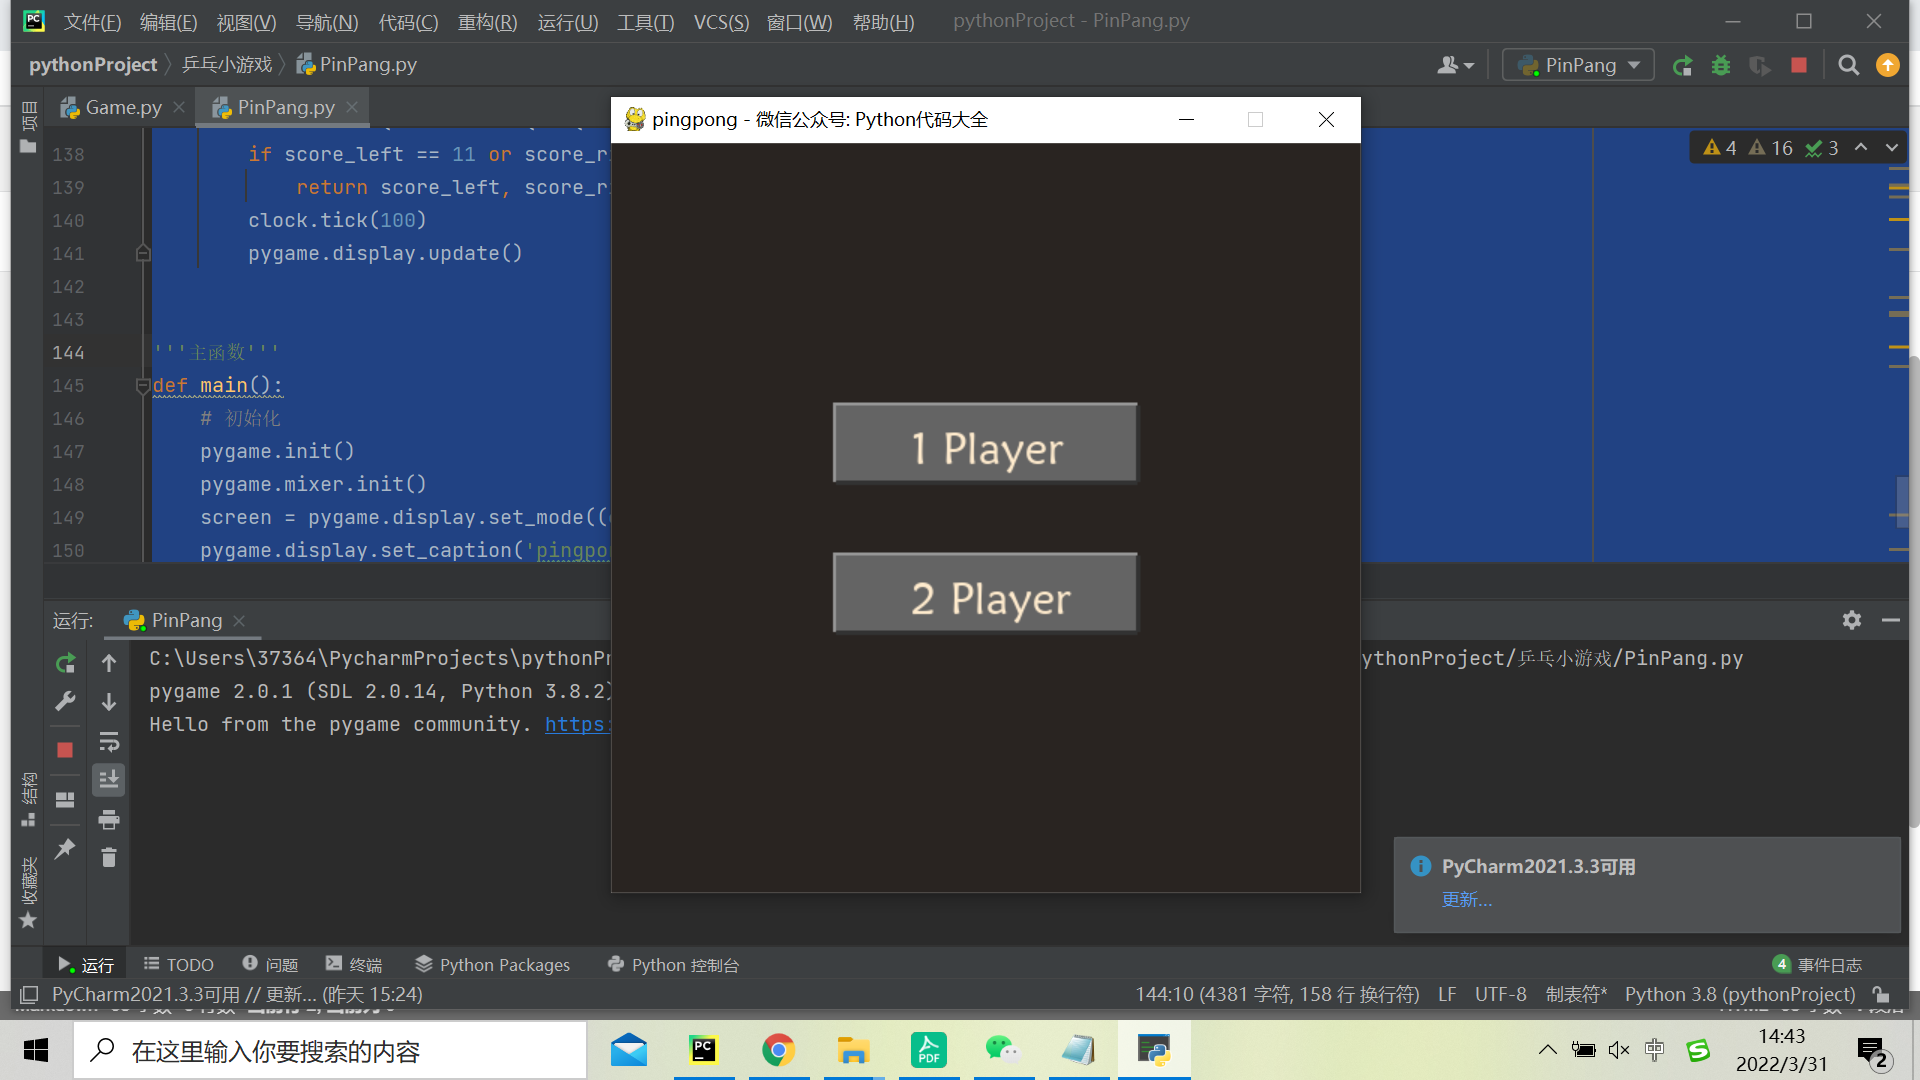This screenshot has height=1080, width=1920.
Task: Toggle soft-wrap in run console
Action: (109, 741)
